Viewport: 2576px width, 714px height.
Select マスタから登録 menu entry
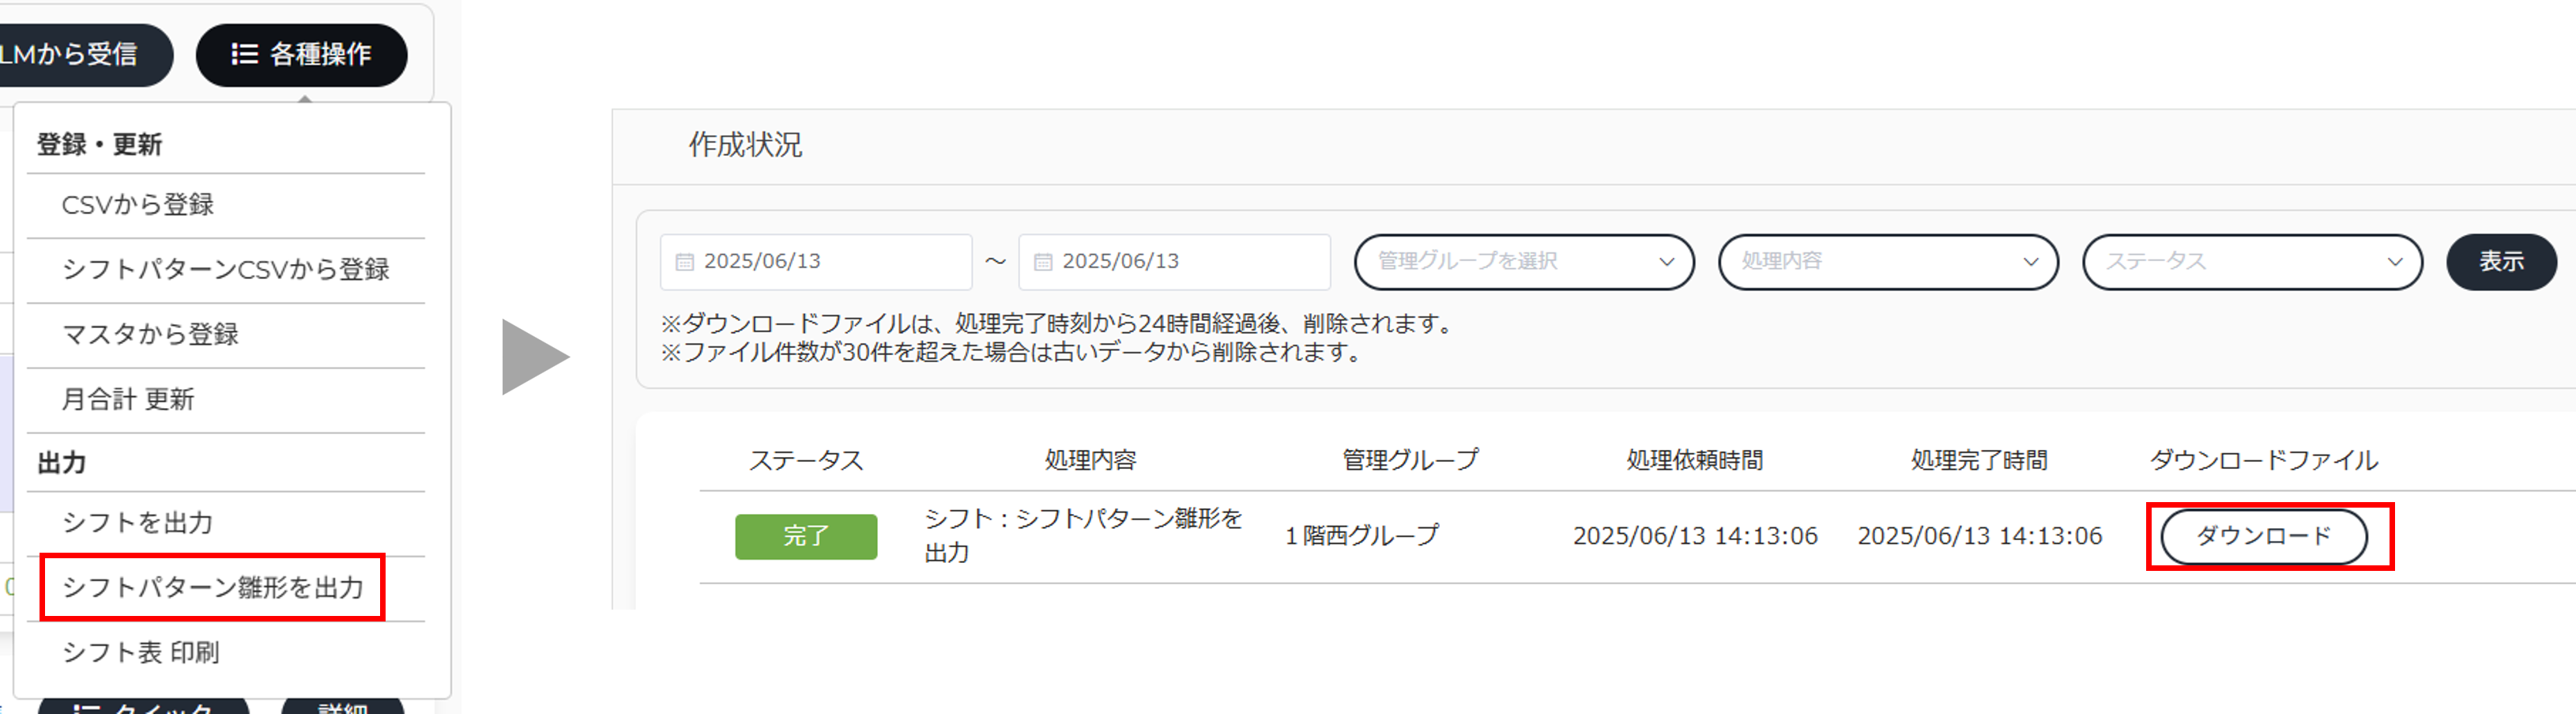[x=226, y=335]
